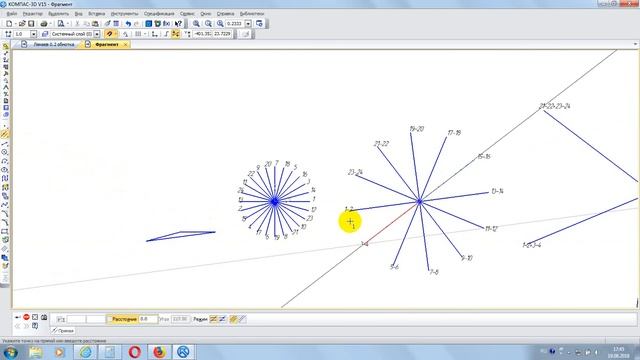The width and height of the screenshot is (640, 360).
Task: Open the Библиотеки menu
Action: coord(252,13)
